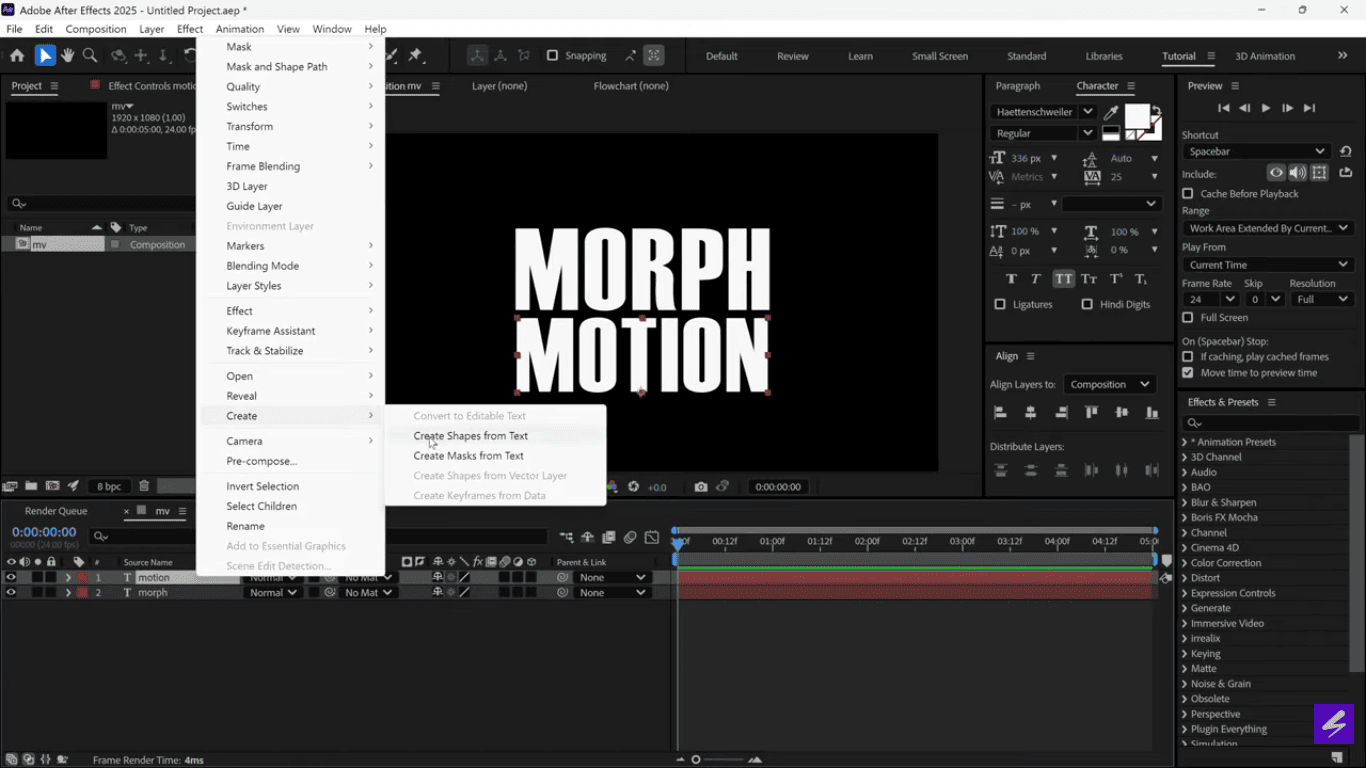
Task: Apply Subscript text style
Action: [x=1141, y=279]
